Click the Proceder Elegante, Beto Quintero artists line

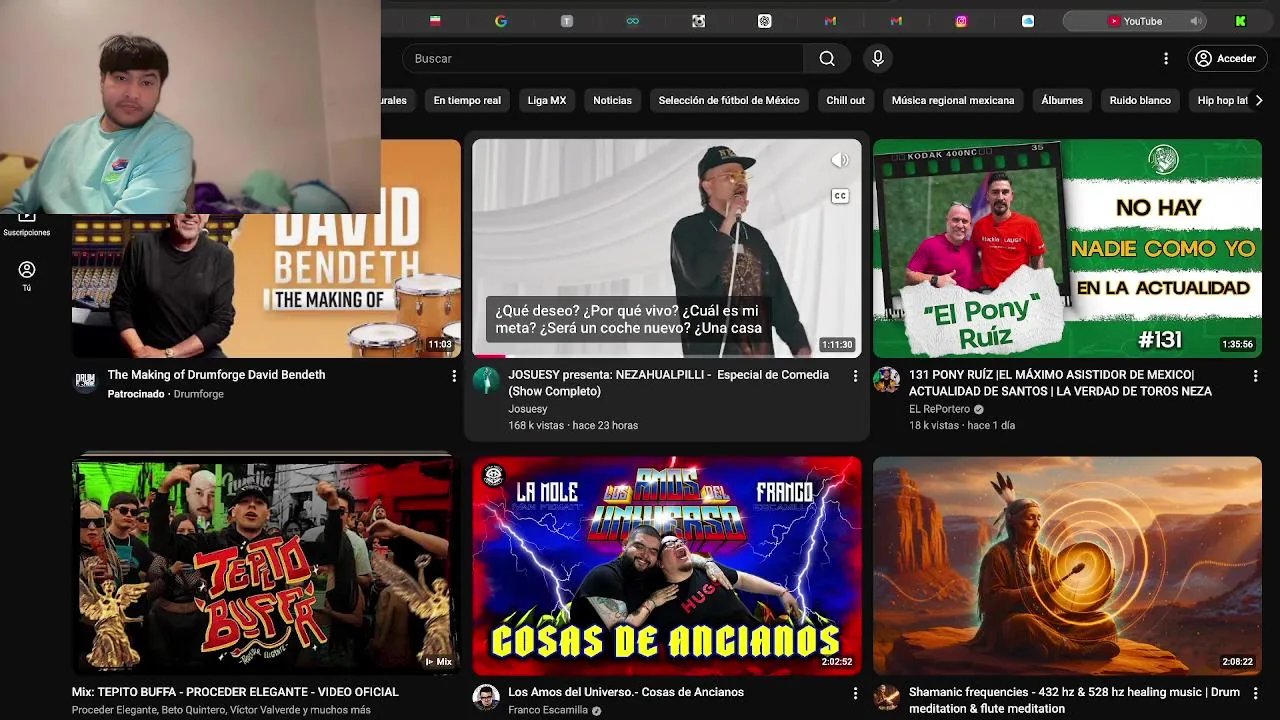[x=221, y=710]
